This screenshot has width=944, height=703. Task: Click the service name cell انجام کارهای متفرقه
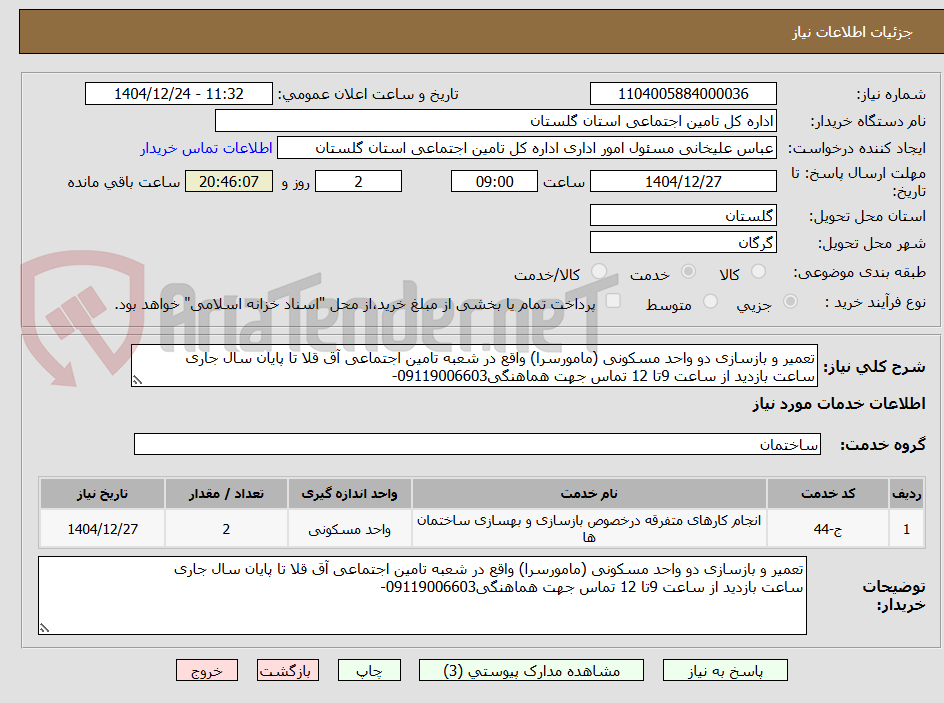click(x=589, y=528)
